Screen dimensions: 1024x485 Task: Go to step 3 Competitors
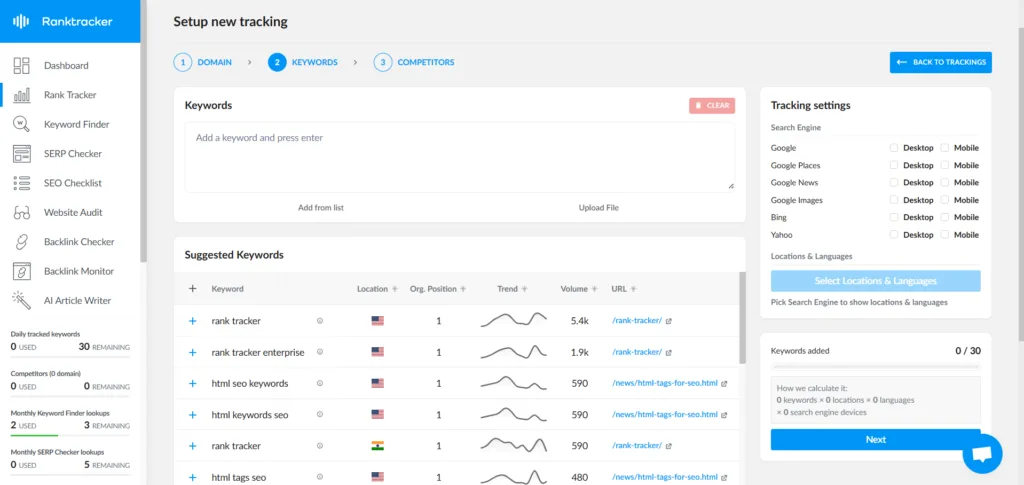pos(414,63)
